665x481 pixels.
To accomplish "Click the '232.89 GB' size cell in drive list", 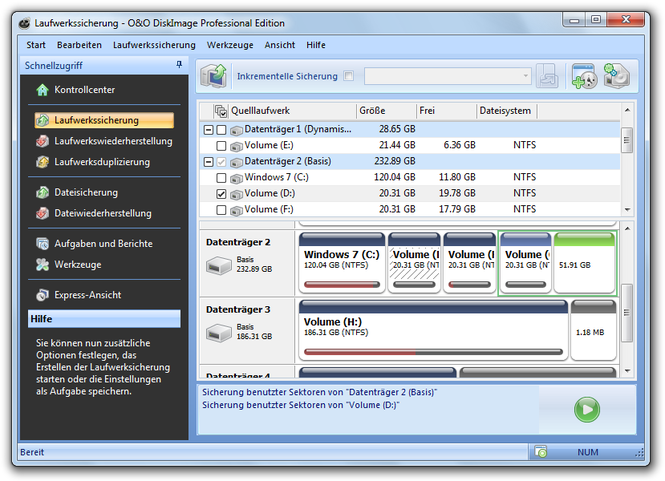I will (395, 161).
